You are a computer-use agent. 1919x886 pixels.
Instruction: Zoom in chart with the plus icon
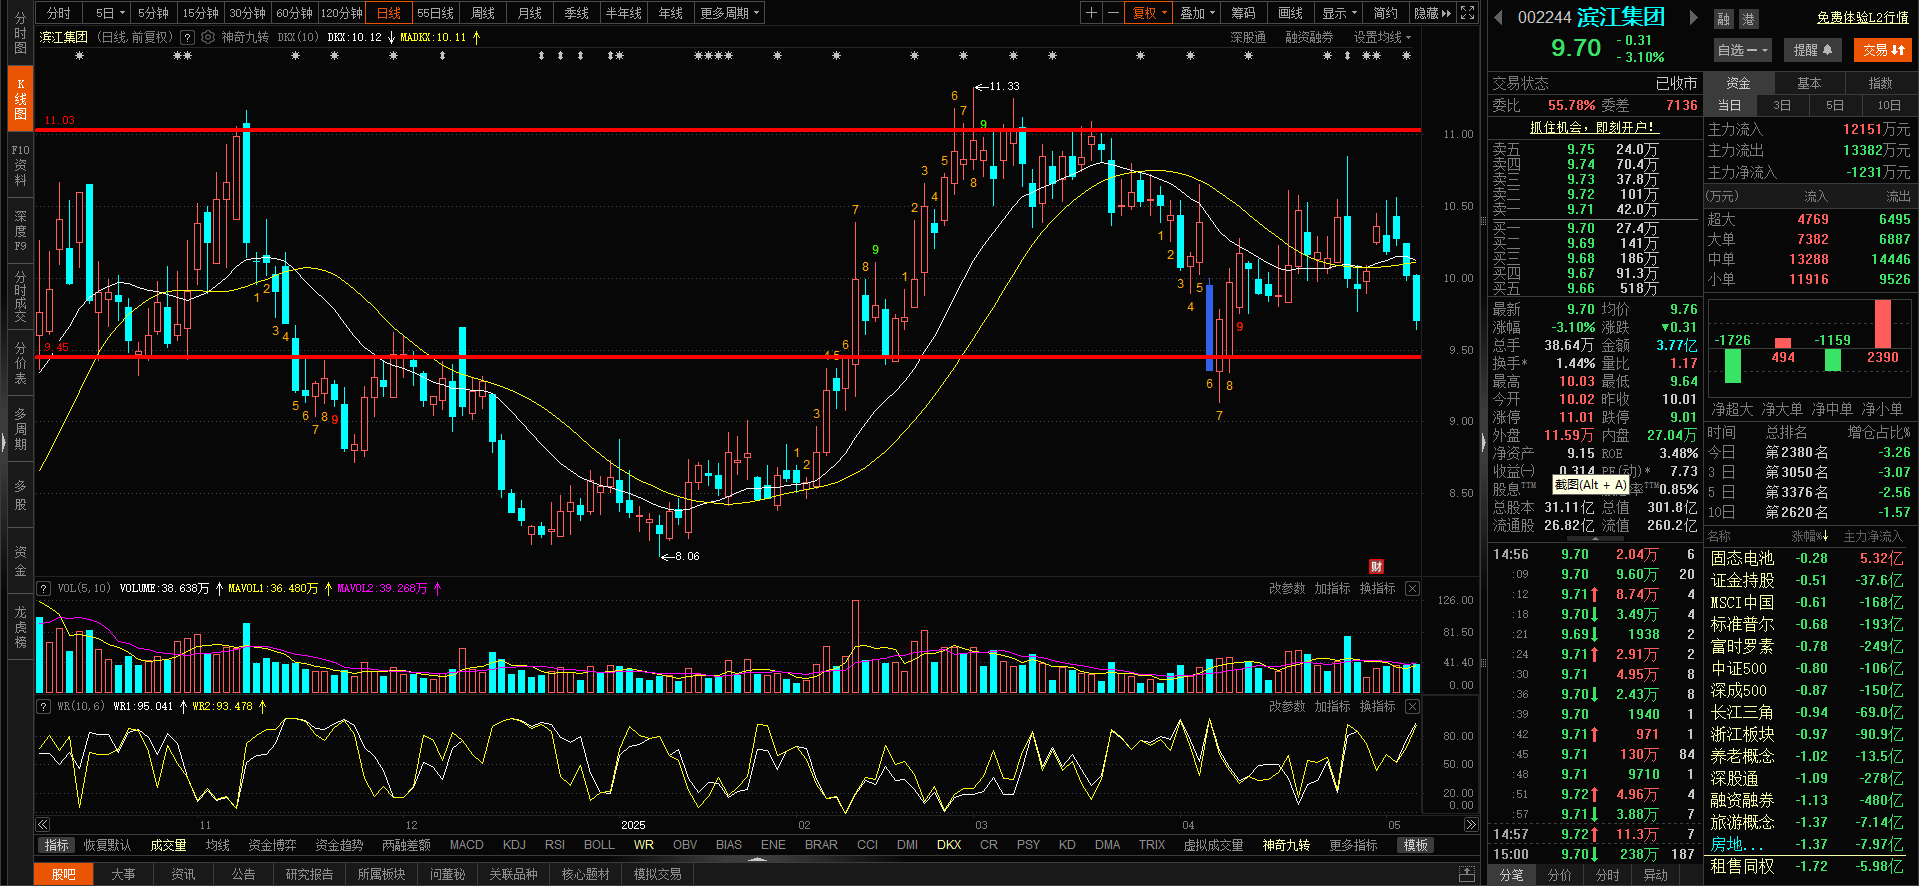(1091, 13)
